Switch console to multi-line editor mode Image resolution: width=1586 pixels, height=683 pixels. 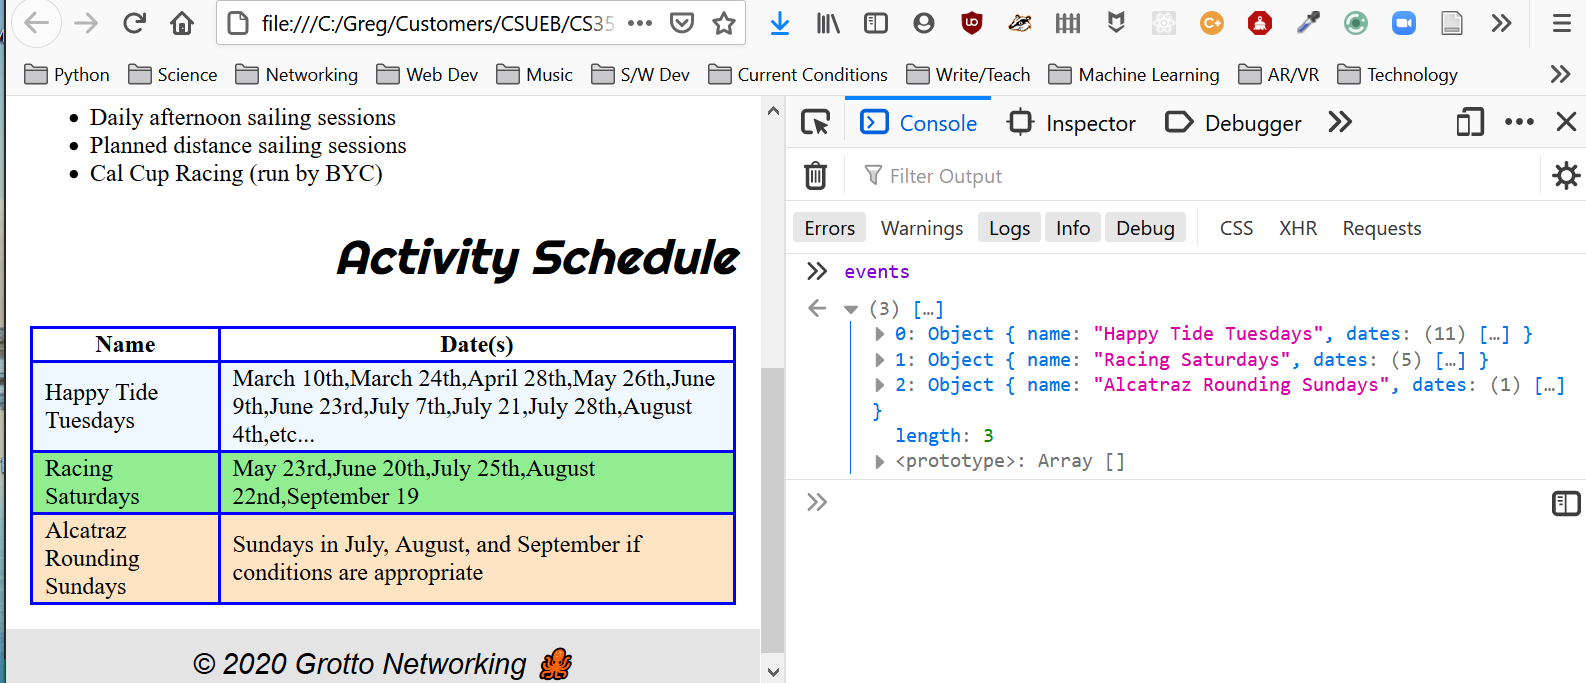[1566, 503]
